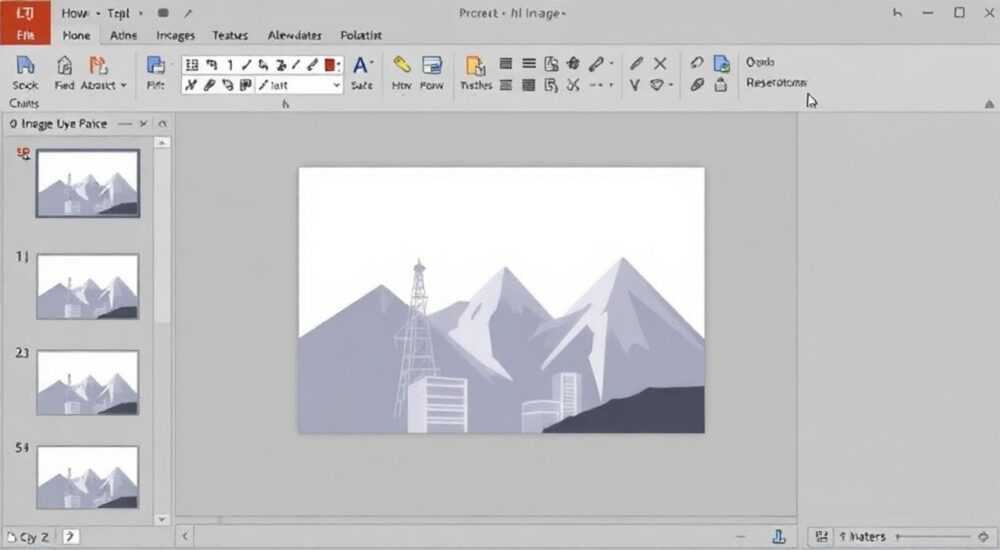Click the Forw window icon
This screenshot has width=1000, height=550.
[432, 65]
